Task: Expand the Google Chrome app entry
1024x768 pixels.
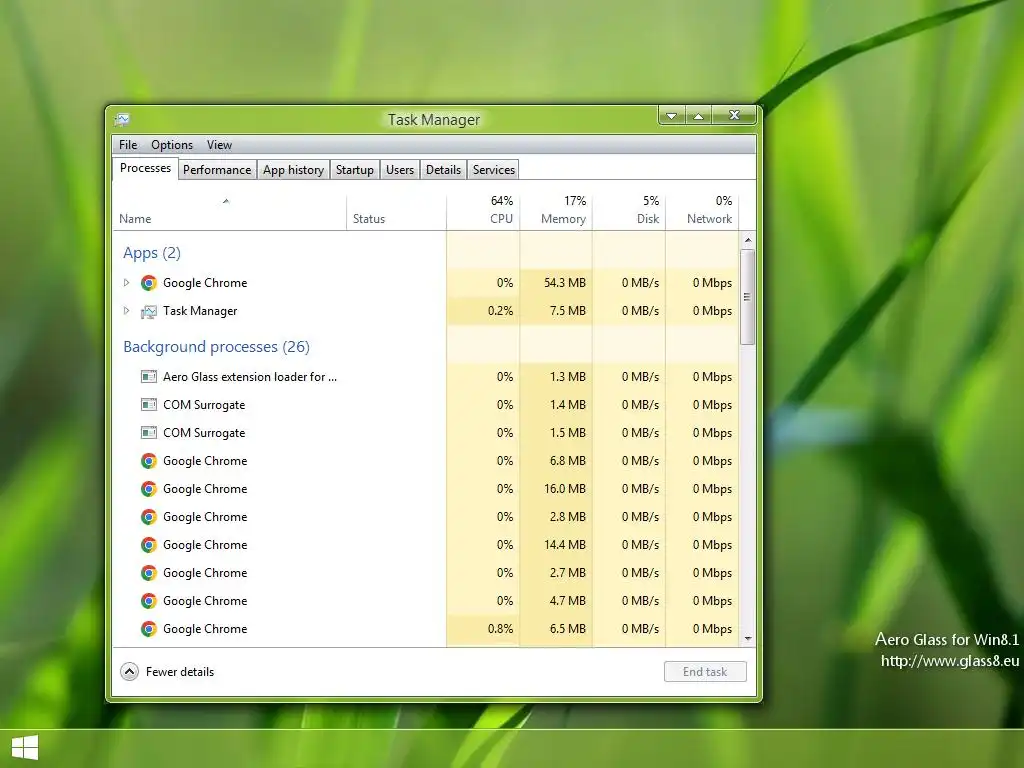Action: (127, 283)
